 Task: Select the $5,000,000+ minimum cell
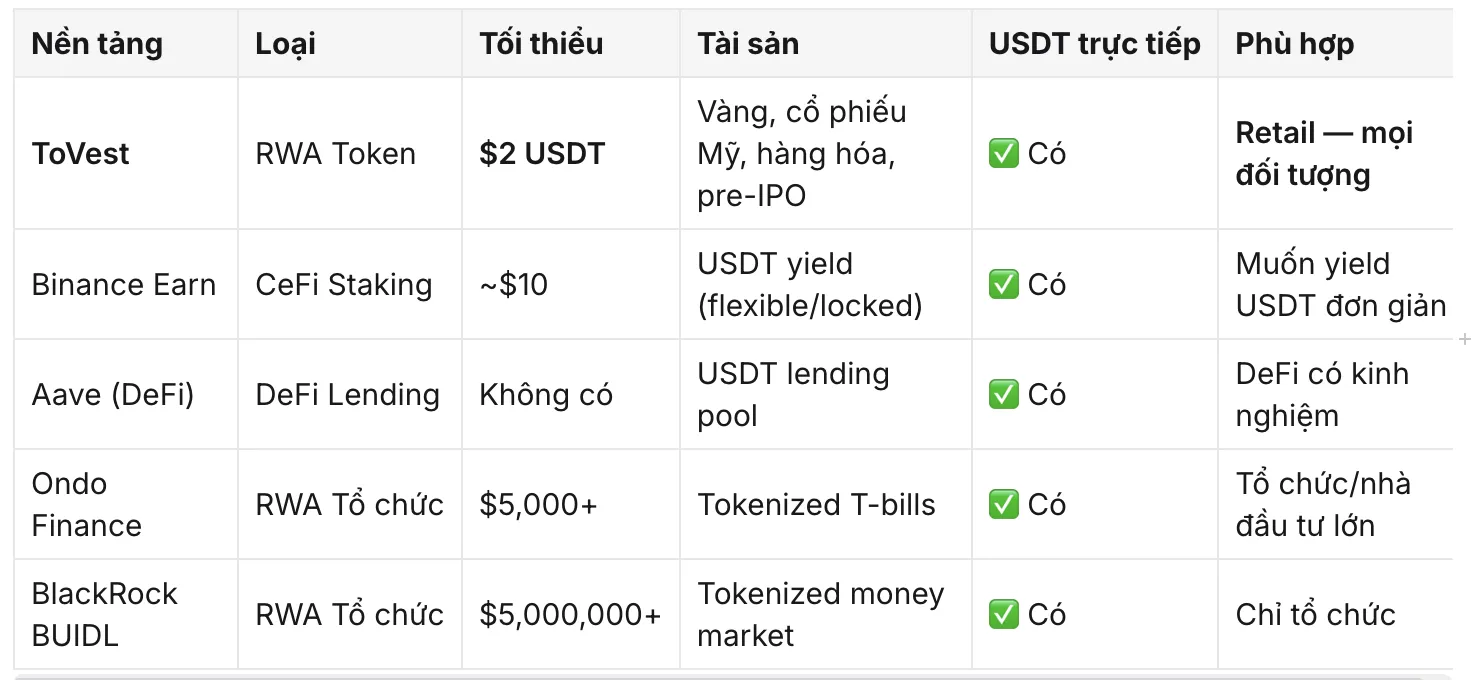pos(570,615)
